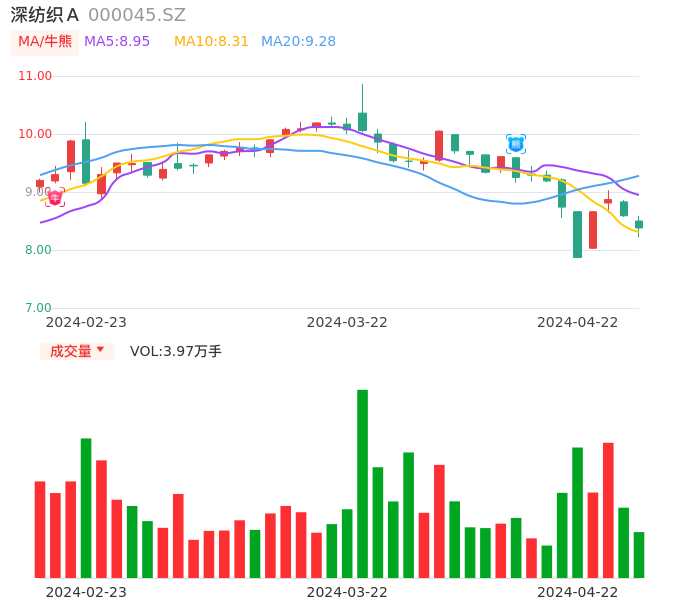Click the 7.00 price axis label
The height and width of the screenshot is (606, 686).
coord(38,308)
